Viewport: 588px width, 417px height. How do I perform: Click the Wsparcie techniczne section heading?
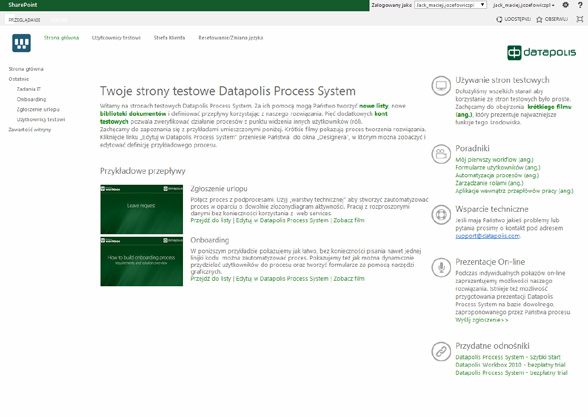[x=492, y=209]
